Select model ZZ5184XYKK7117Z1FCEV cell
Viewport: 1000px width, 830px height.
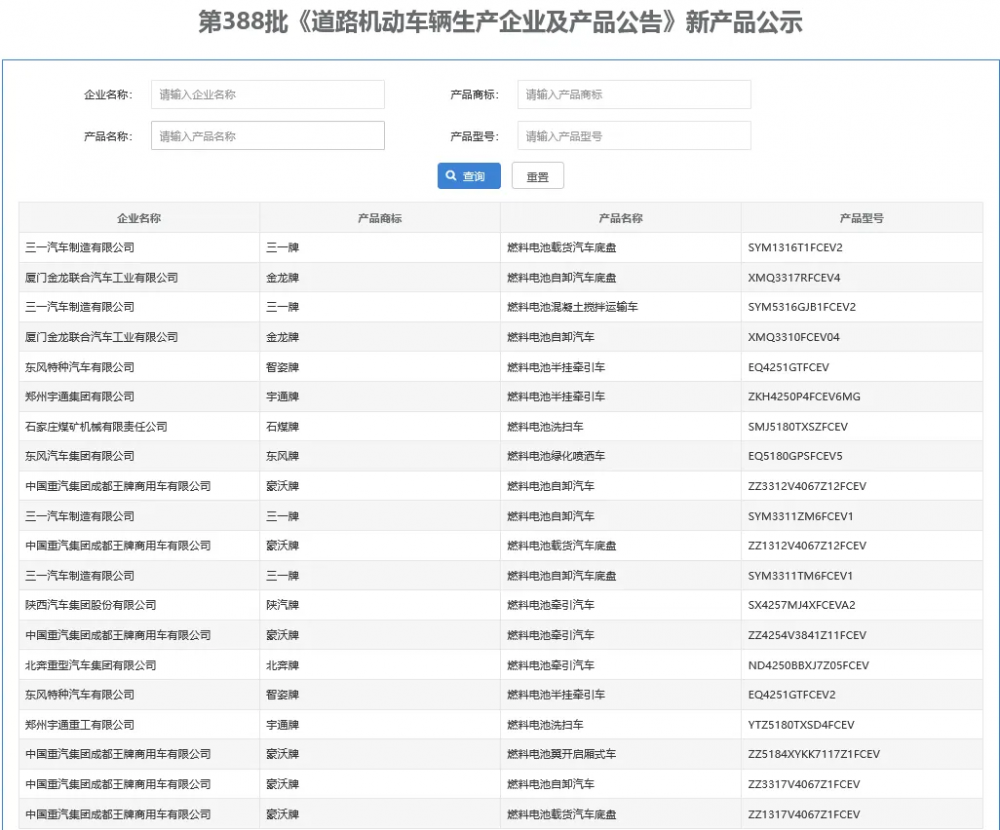coord(862,754)
